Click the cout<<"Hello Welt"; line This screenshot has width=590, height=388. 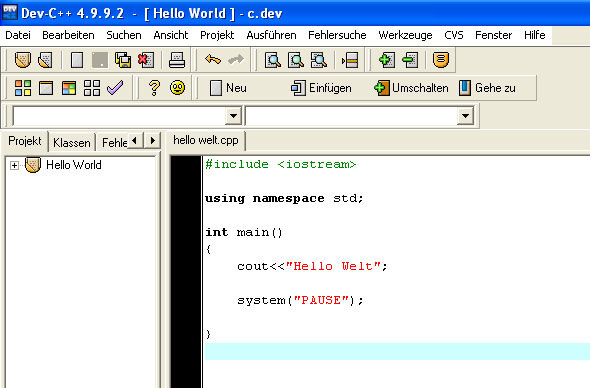(312, 266)
